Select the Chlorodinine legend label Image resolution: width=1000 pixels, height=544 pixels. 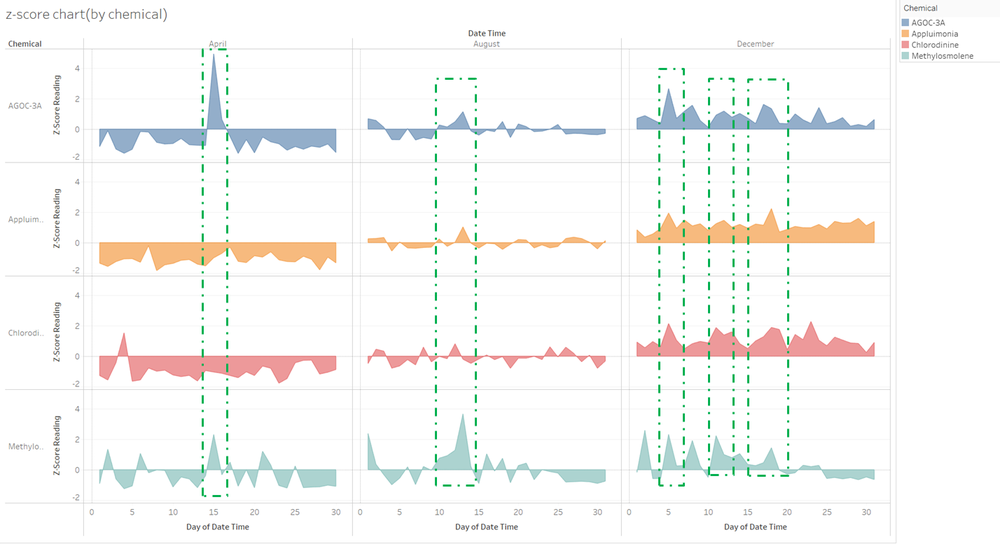click(x=934, y=45)
